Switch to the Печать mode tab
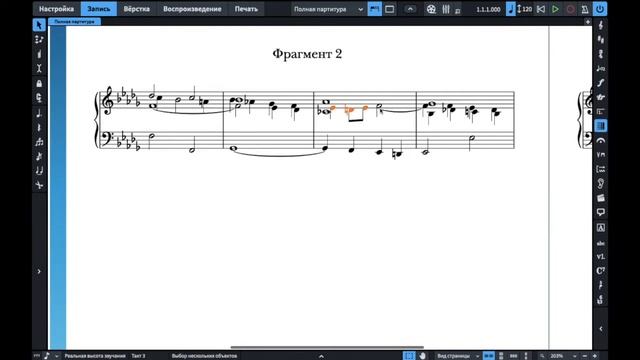This screenshot has height=360, width=640. (x=246, y=9)
